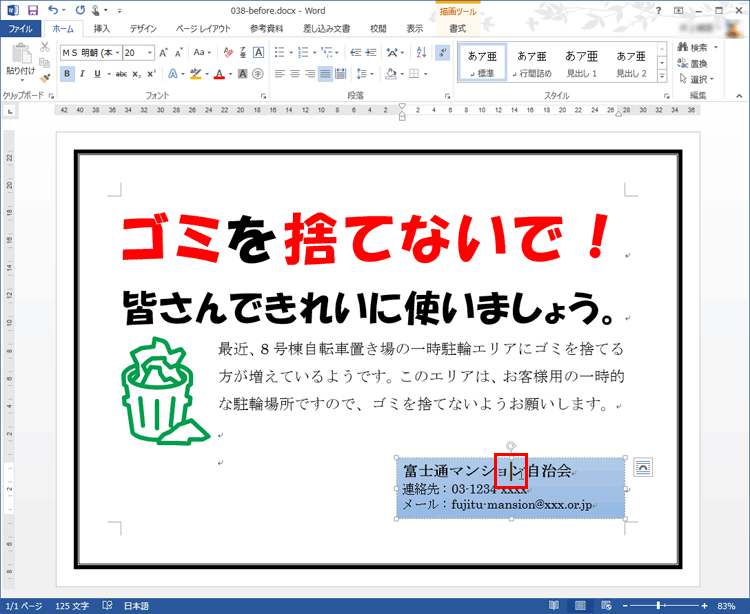Image resolution: width=750 pixels, height=614 pixels.
Task: Open the 選択 dropdown in the editing group
Action: 697,79
